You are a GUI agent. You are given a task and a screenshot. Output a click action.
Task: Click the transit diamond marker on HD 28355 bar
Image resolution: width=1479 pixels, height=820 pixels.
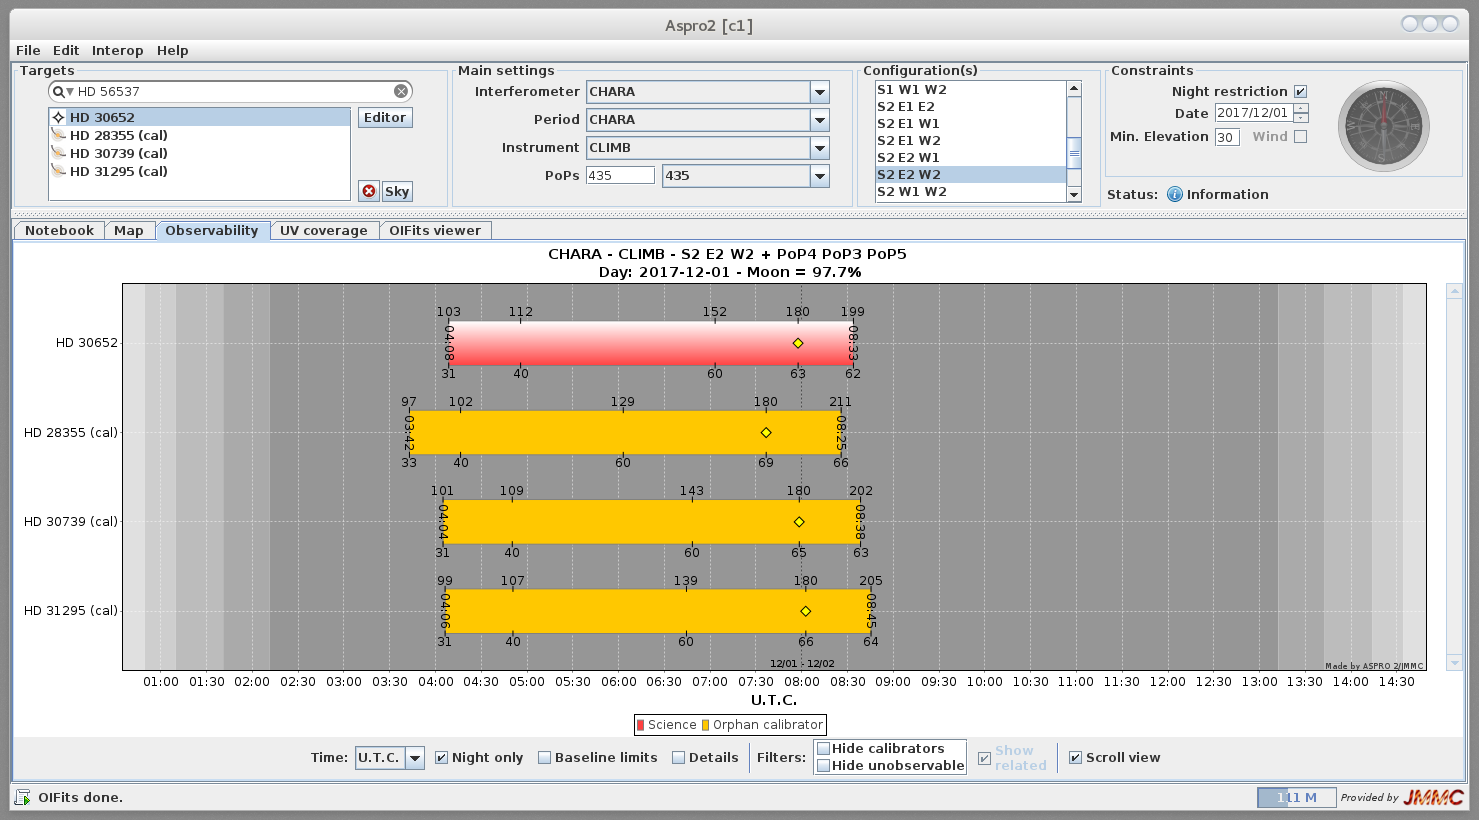click(766, 433)
